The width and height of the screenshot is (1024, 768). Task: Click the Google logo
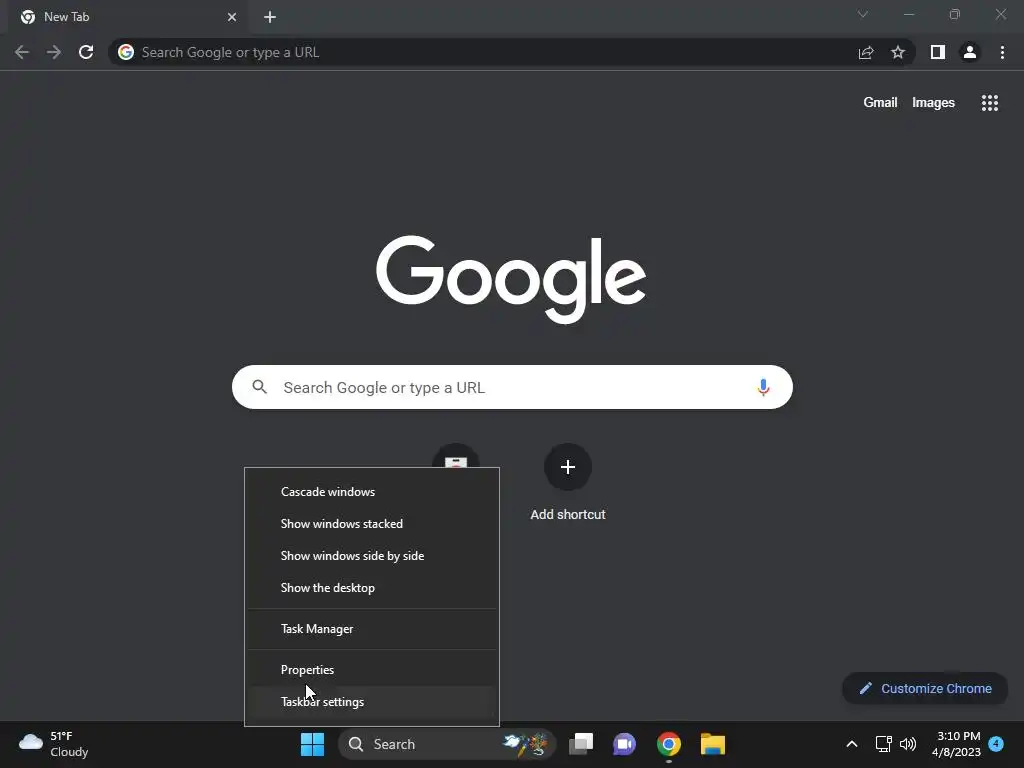511,279
